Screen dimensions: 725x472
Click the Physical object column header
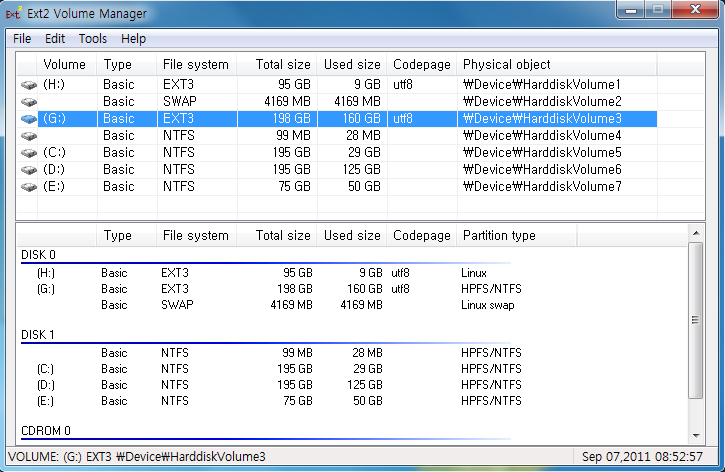pos(557,64)
